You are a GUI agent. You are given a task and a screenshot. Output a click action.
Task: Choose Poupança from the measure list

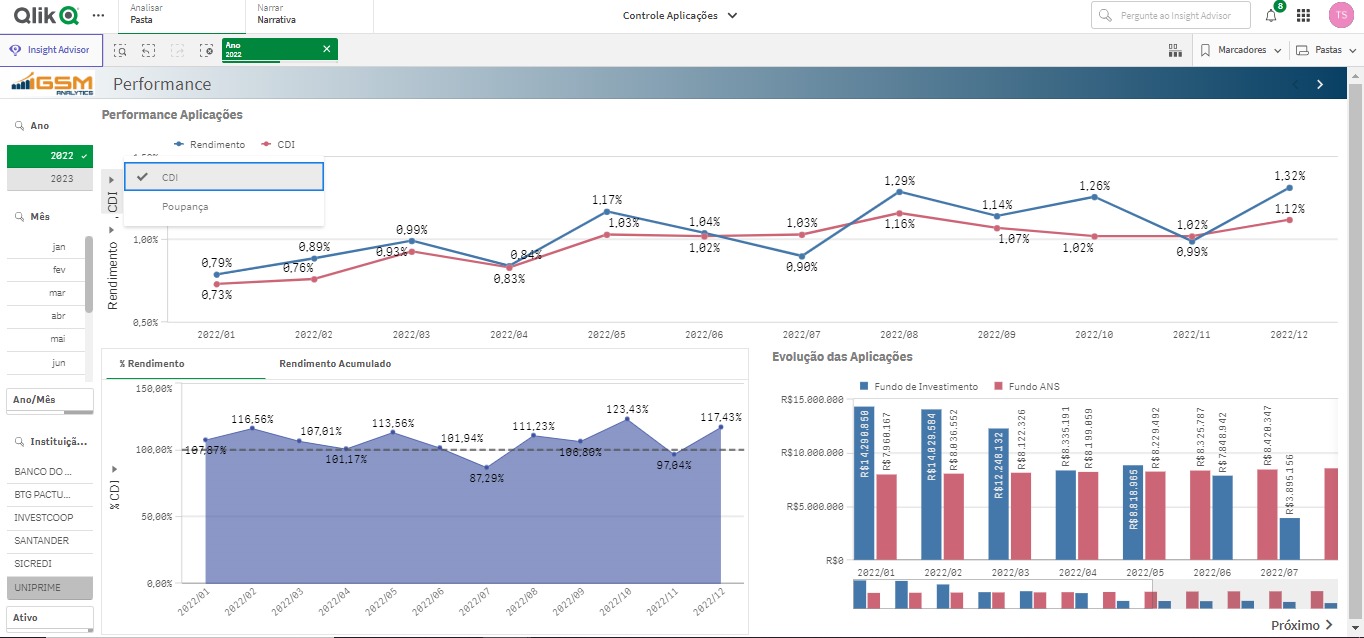coord(185,207)
